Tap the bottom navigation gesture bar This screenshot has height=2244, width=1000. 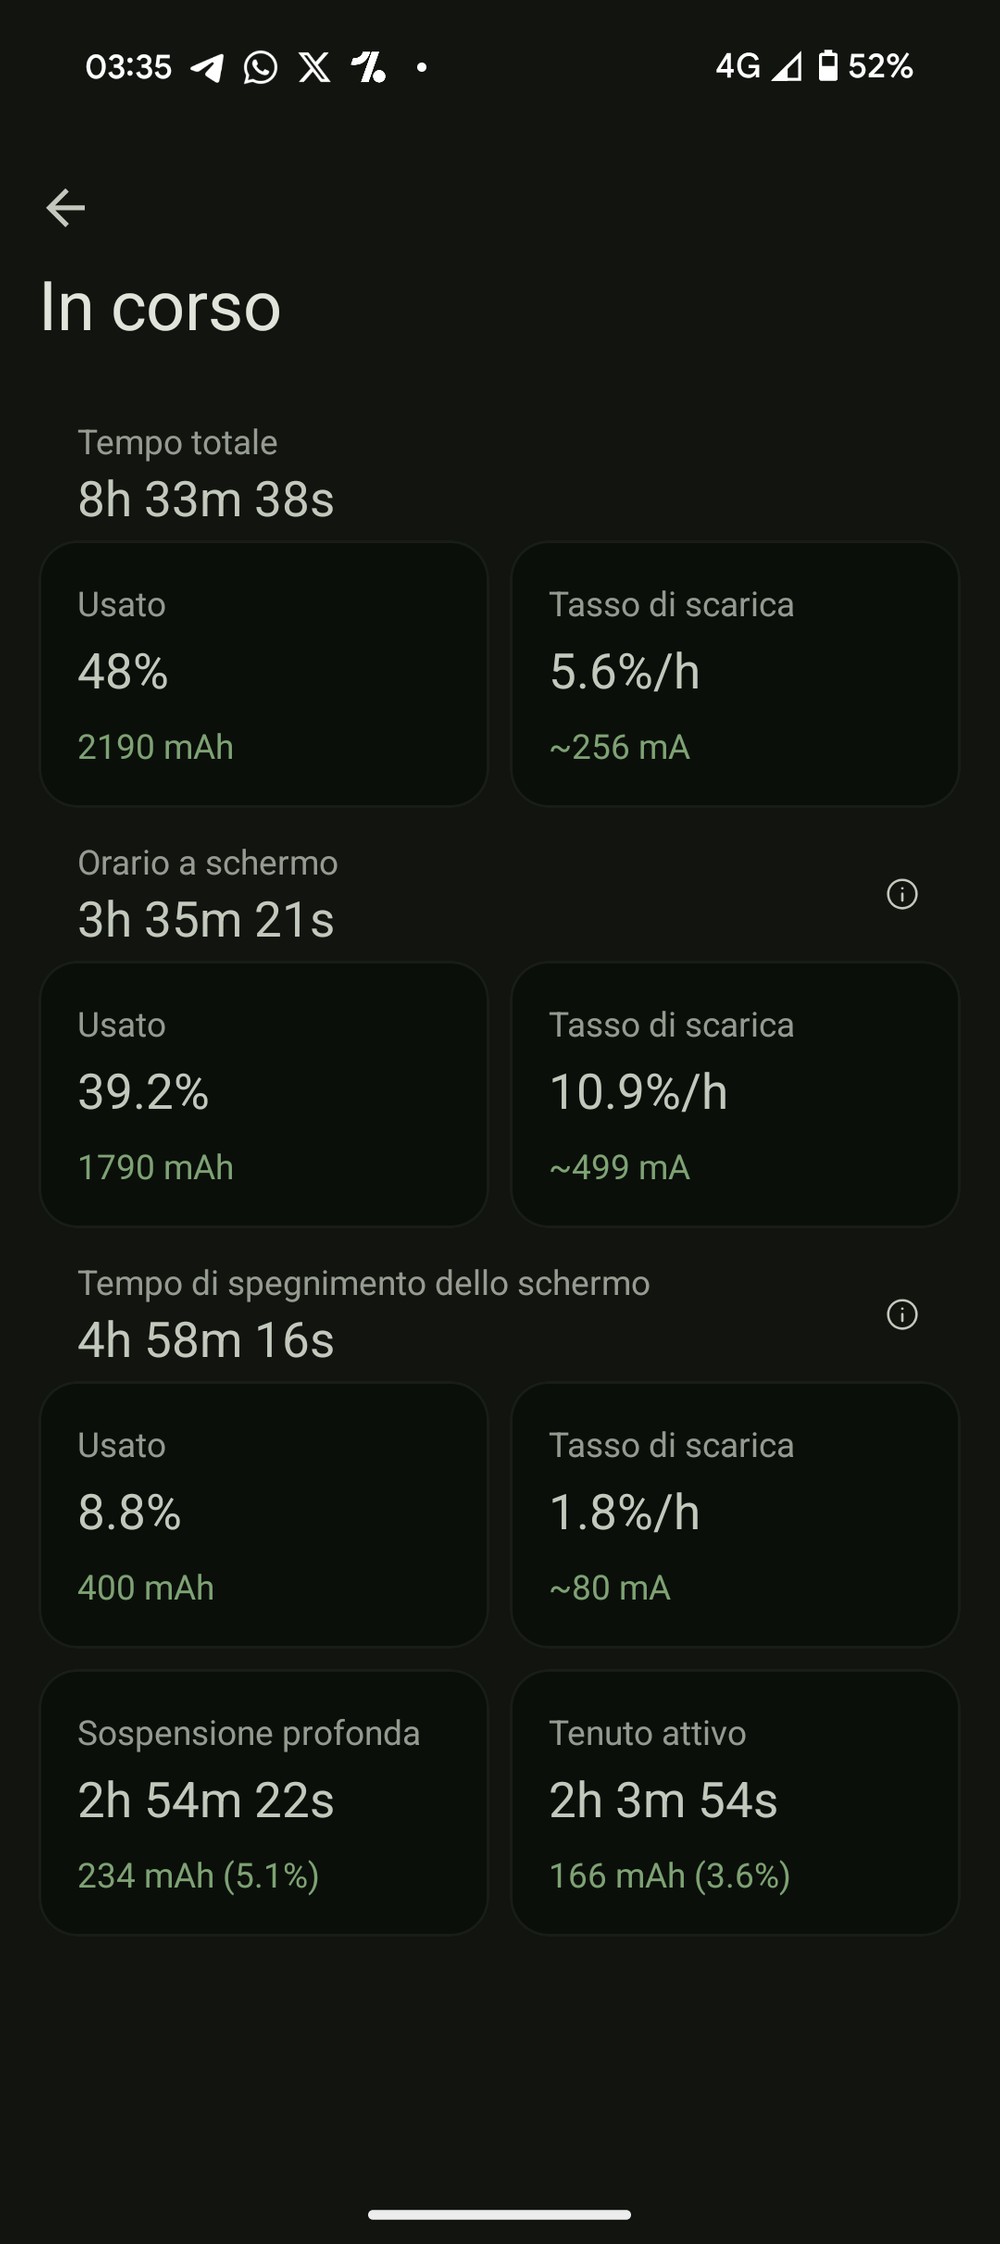pyautogui.click(x=499, y=2214)
